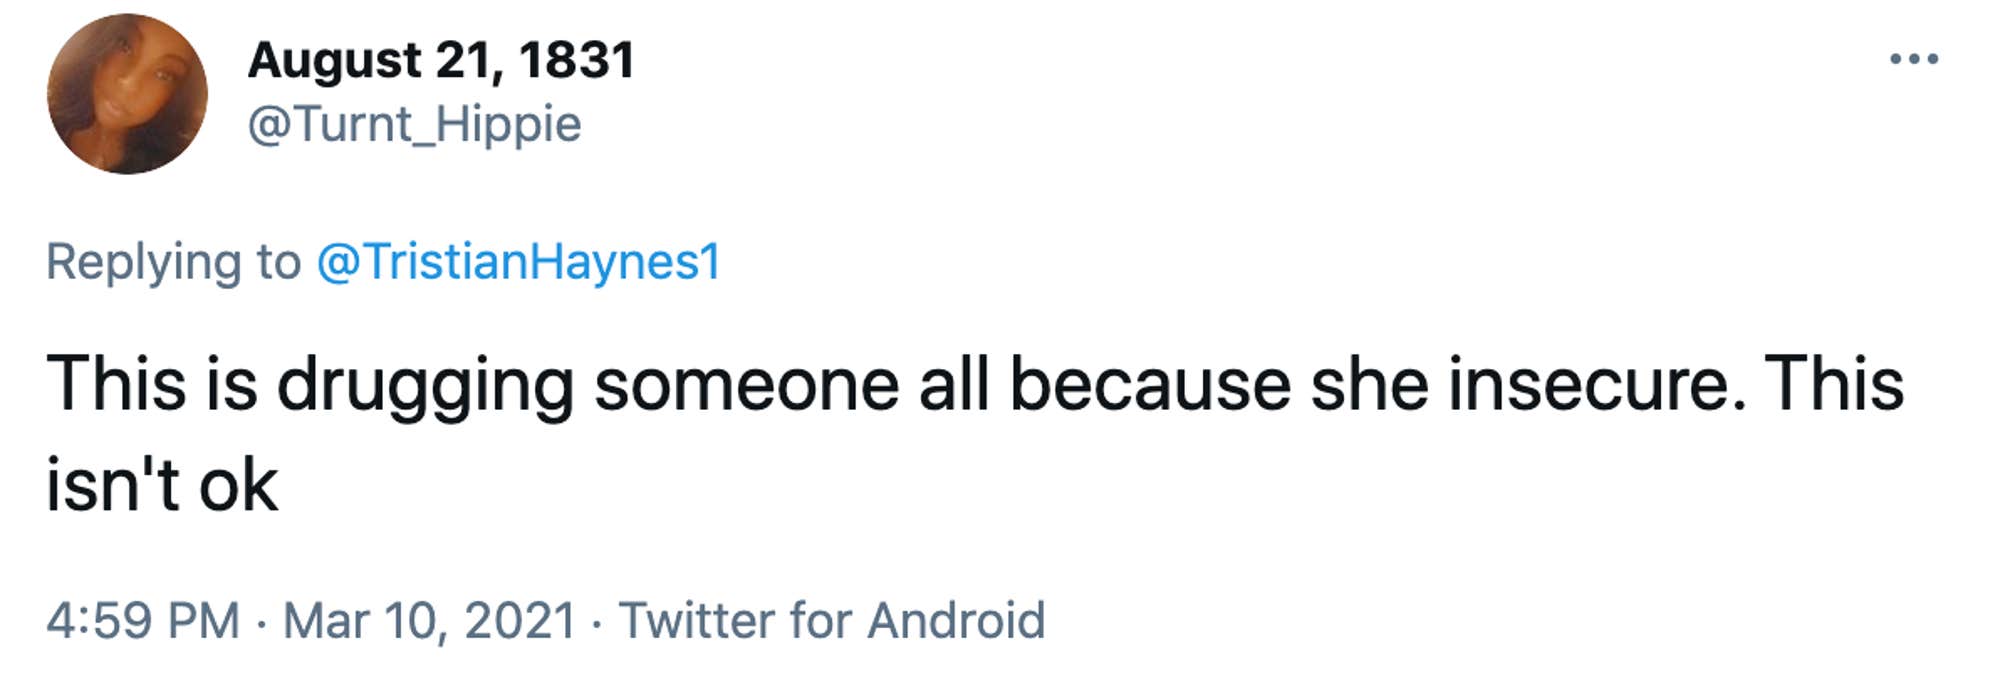Open the "Twitter for Android" source link

pyautogui.click(x=832, y=620)
